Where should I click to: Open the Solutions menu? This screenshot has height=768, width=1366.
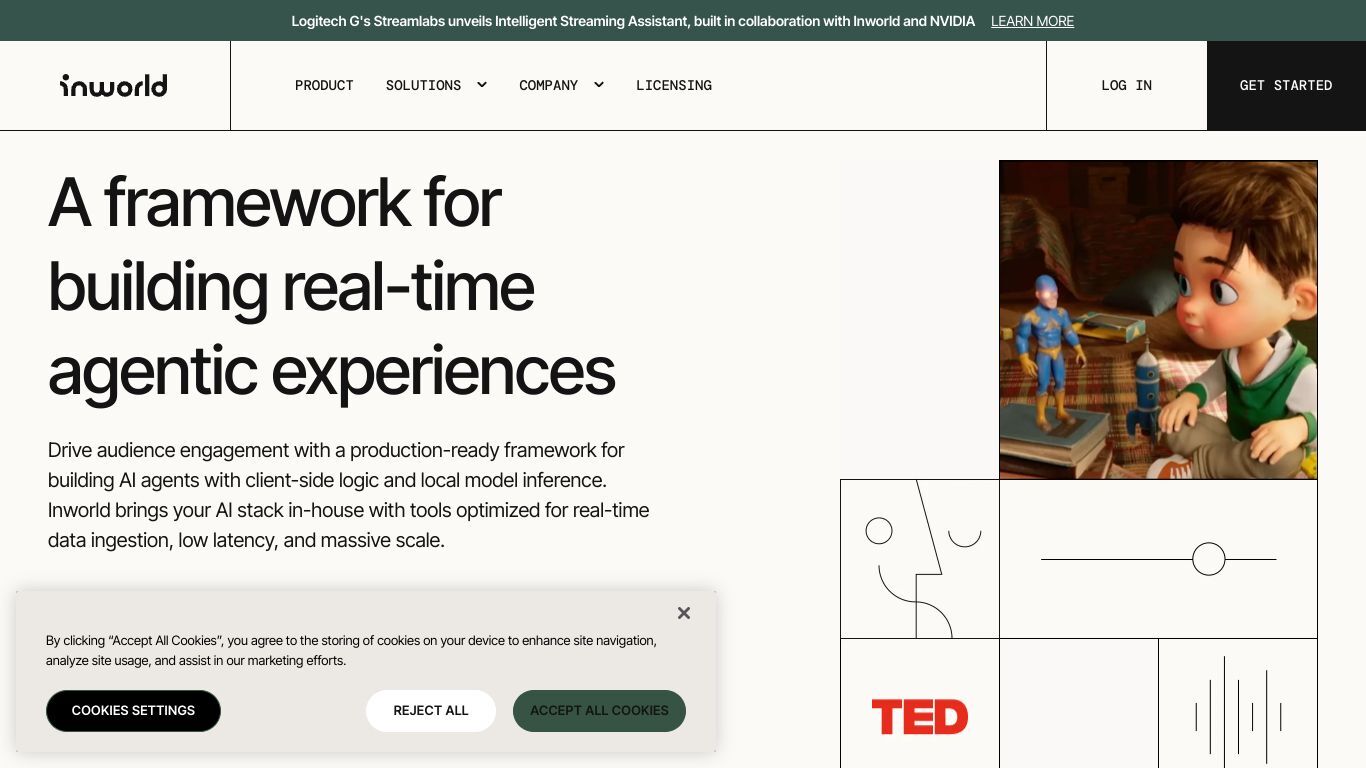click(424, 85)
